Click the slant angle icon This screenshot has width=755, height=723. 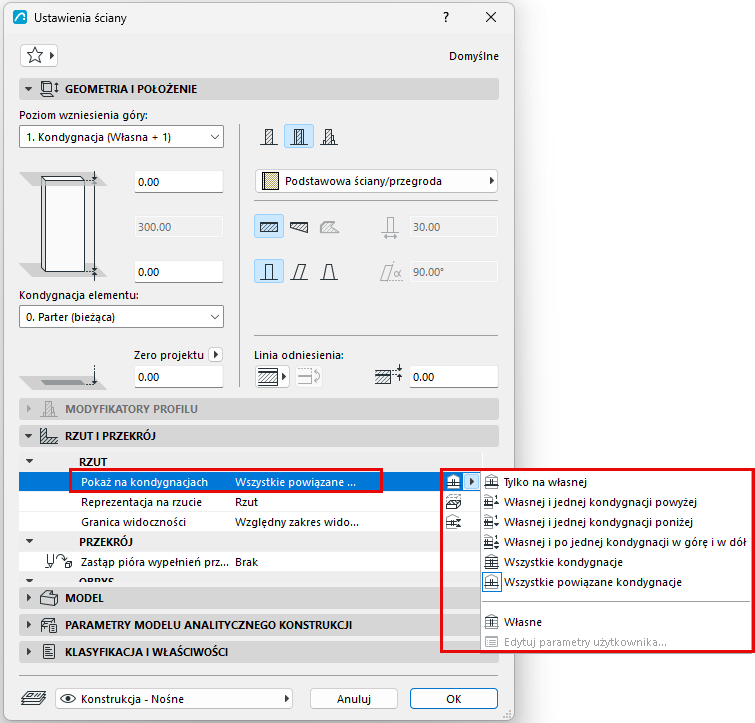click(391, 272)
